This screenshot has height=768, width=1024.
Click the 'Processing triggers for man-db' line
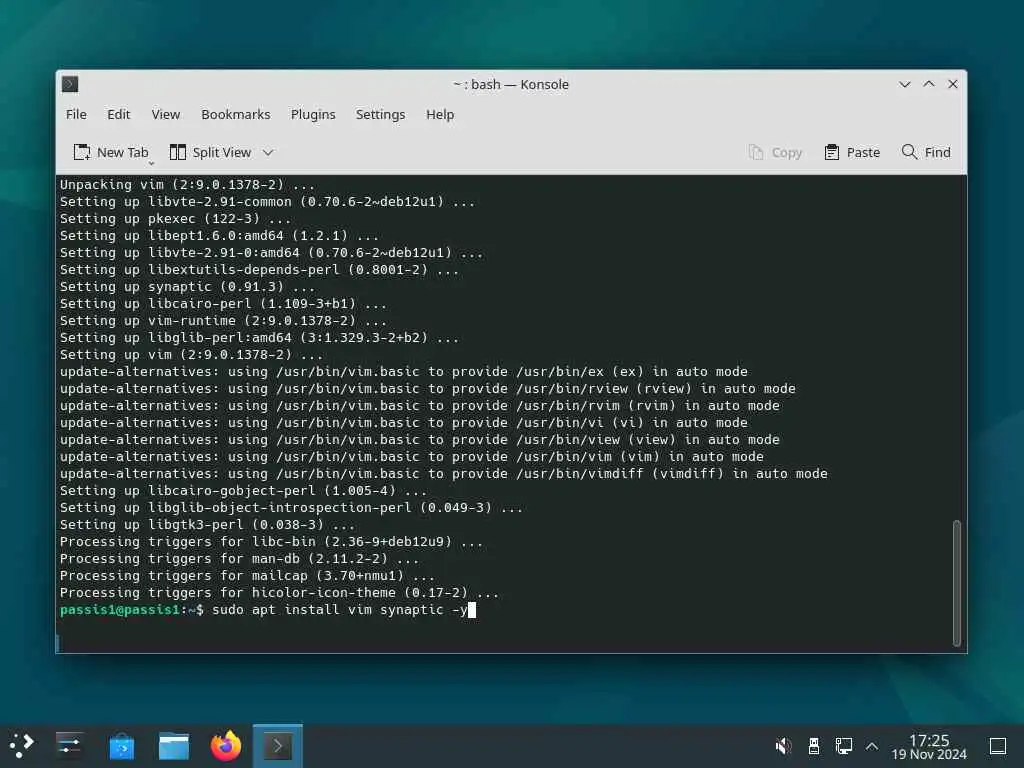pyautogui.click(x=239, y=558)
